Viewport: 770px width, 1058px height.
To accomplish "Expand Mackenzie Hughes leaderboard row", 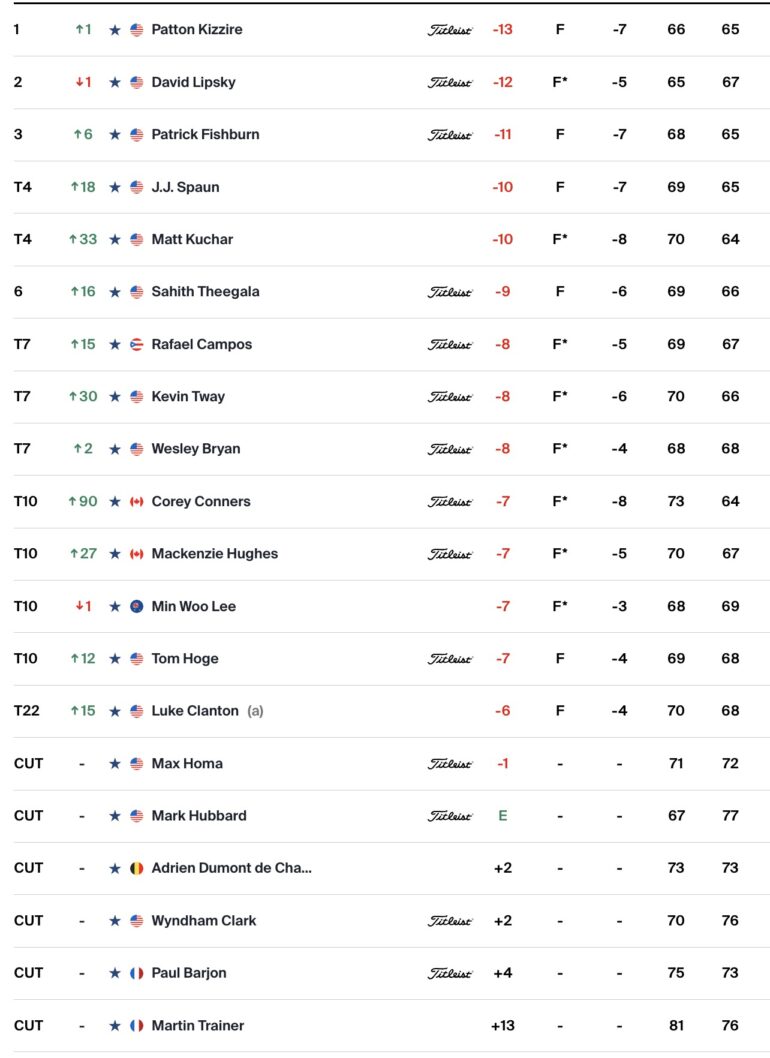I will 391,553.
